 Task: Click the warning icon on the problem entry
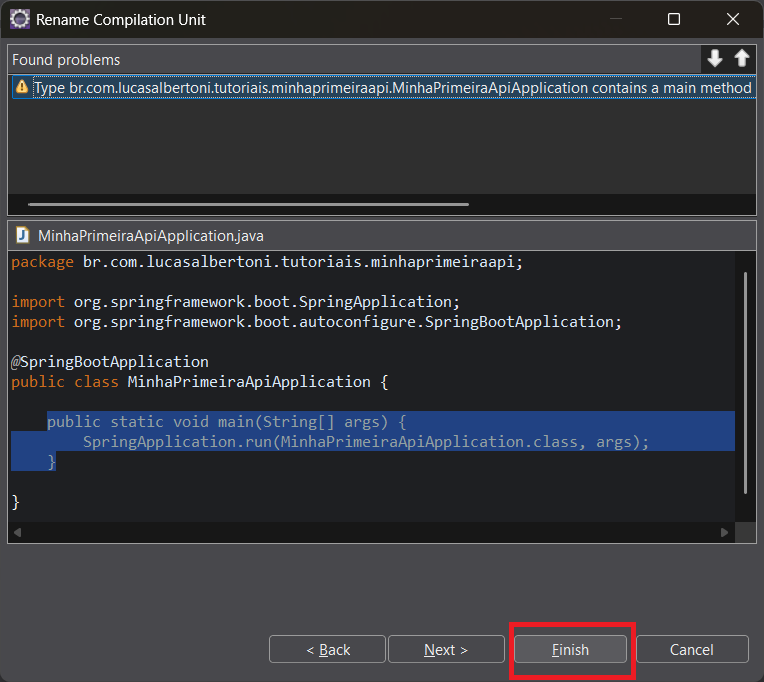tap(21, 88)
